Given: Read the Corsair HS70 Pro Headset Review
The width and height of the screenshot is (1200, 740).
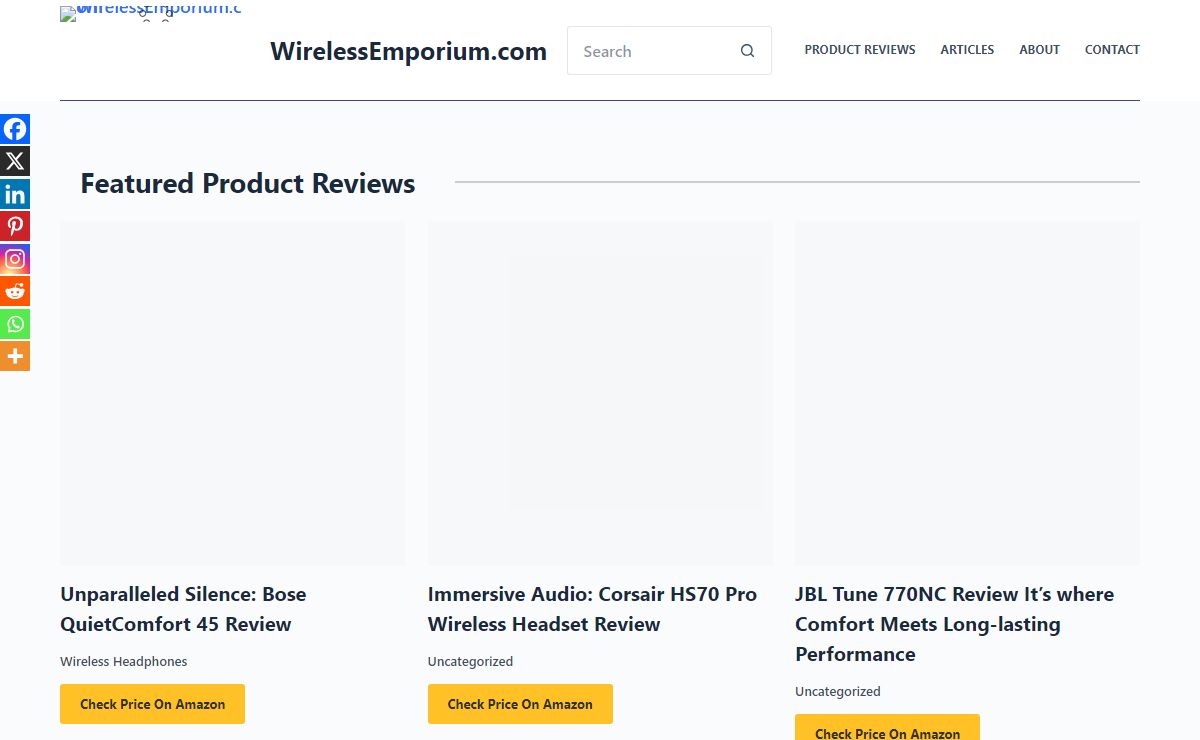Looking at the screenshot, I should [x=592, y=609].
